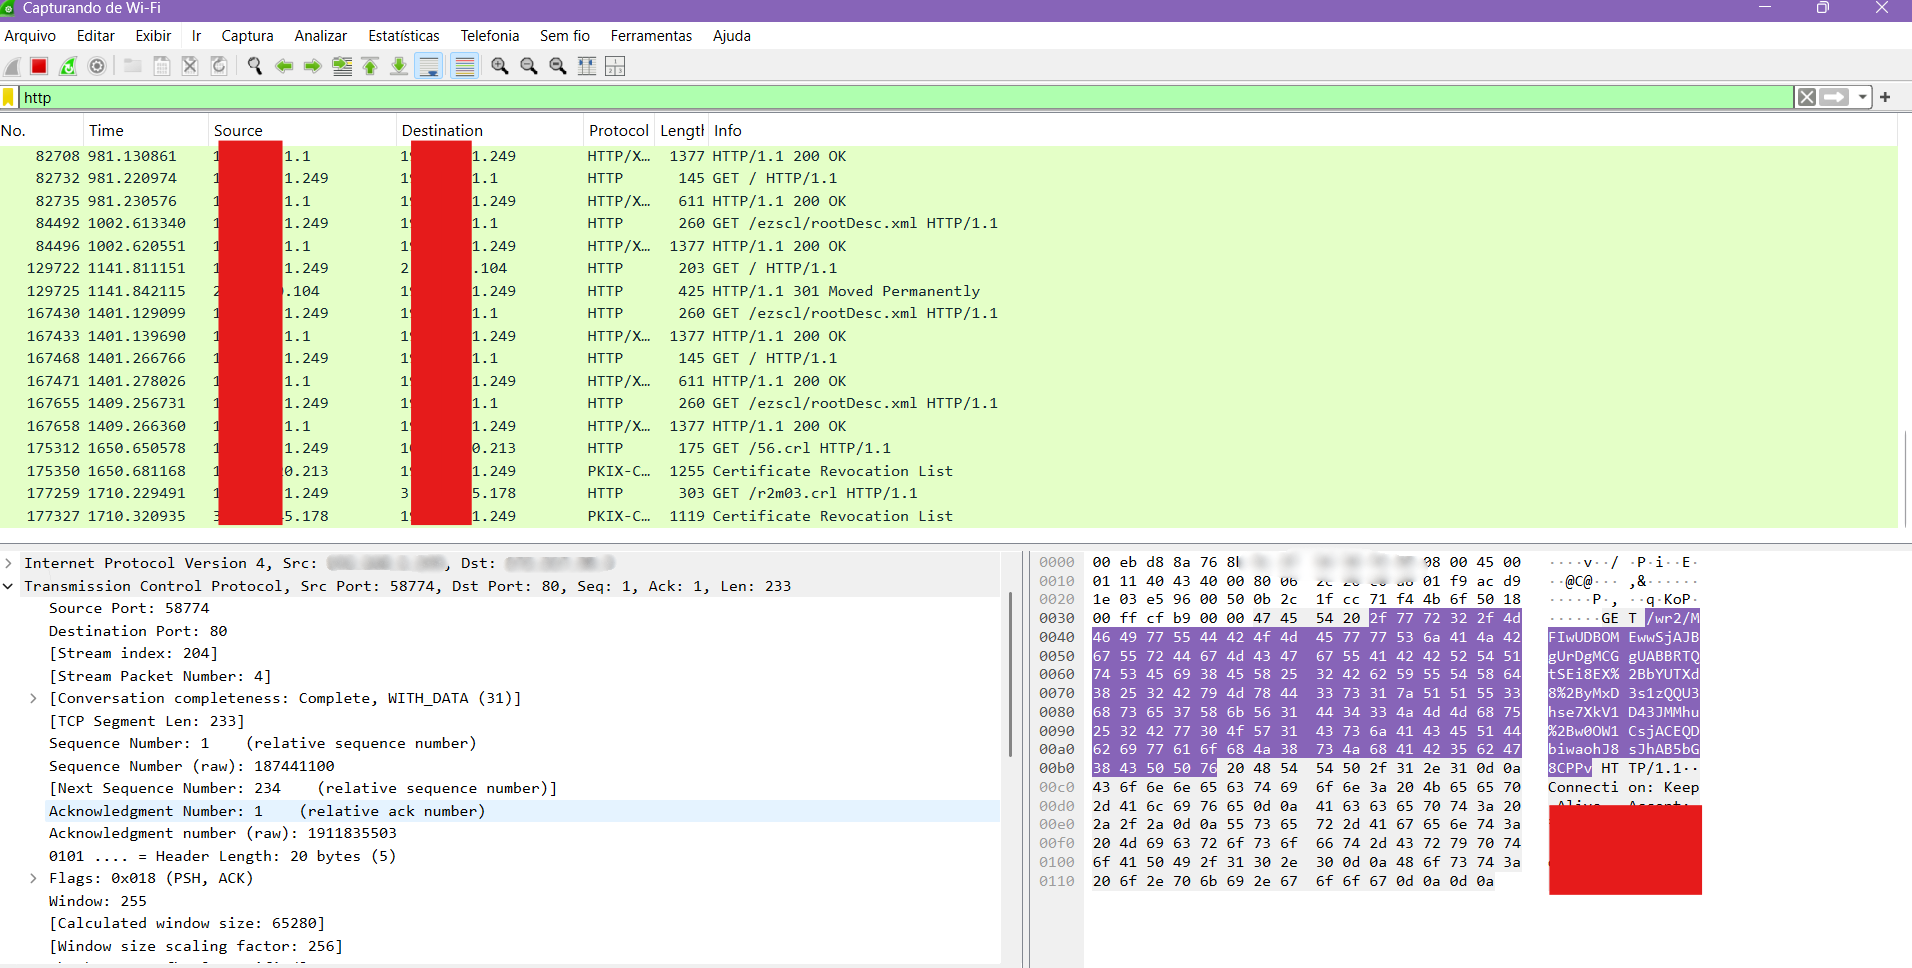Restart the current capture
Viewport: 1912px width, 968px height.
coord(68,66)
